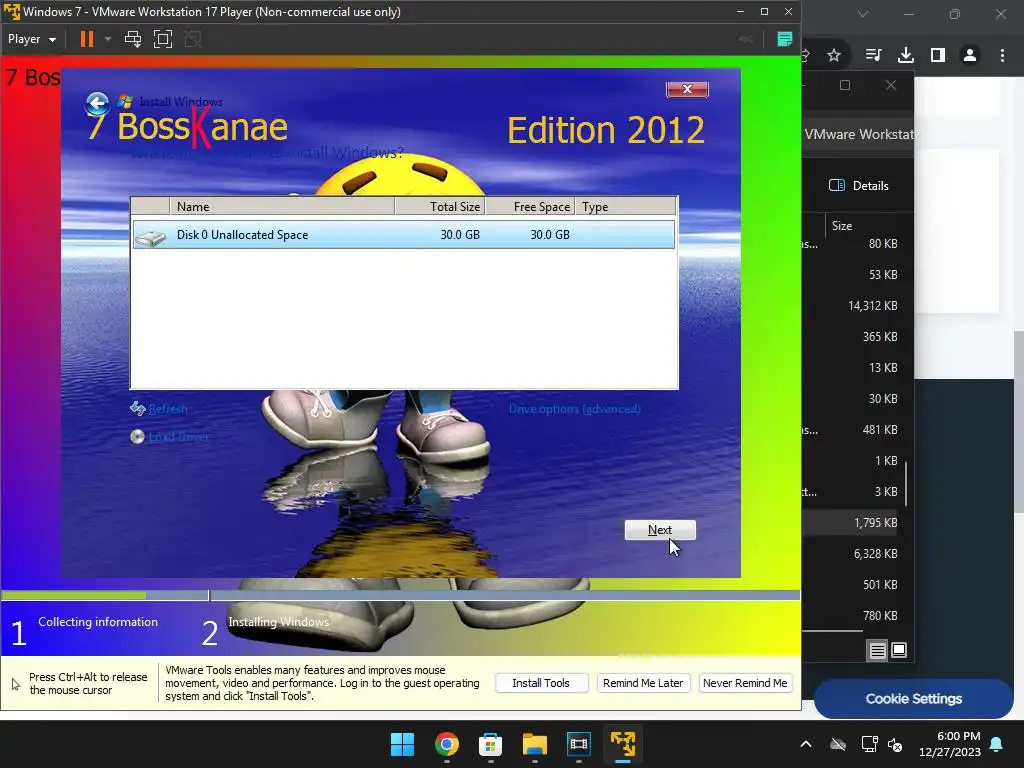Click the Next button in installer
Image resolution: width=1024 pixels, height=768 pixels.
tap(660, 530)
